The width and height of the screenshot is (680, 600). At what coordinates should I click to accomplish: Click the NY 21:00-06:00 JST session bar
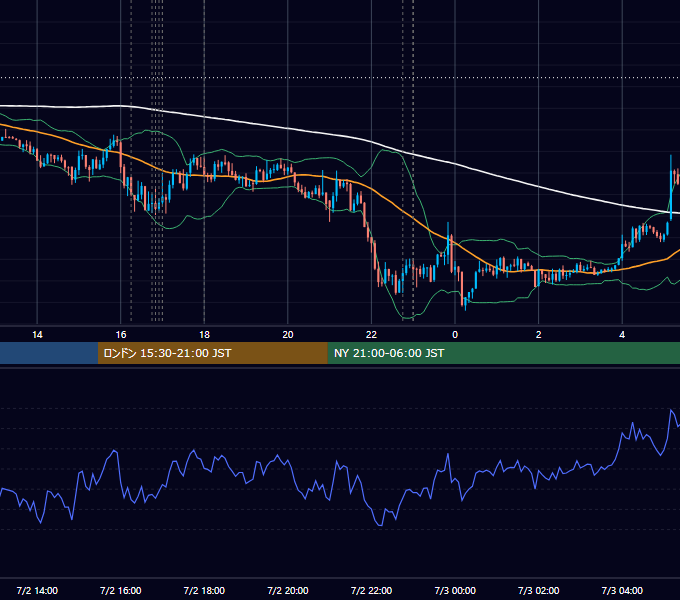tap(503, 353)
